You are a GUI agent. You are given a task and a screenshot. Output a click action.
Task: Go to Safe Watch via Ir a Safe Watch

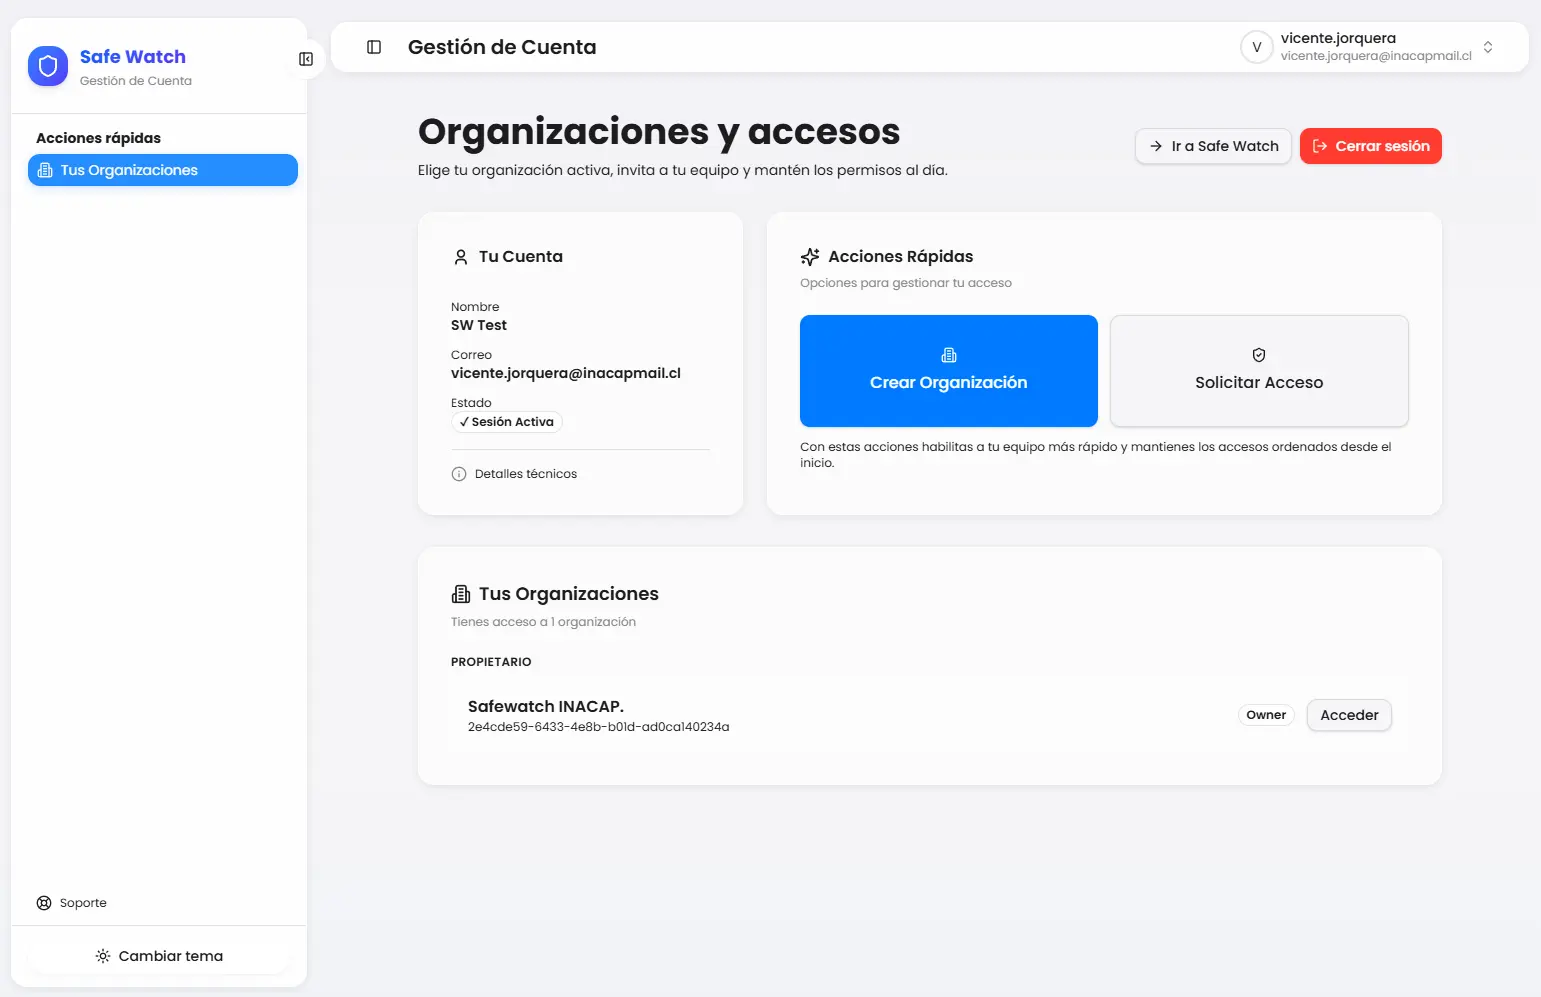coord(1213,146)
